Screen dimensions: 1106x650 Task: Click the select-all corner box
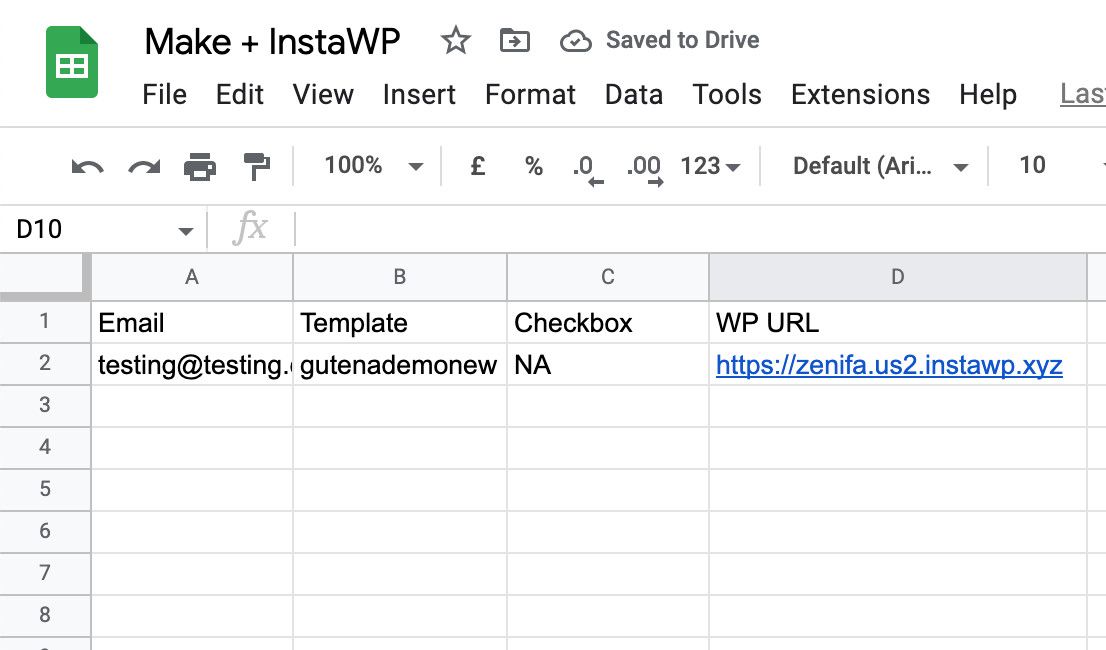45,277
